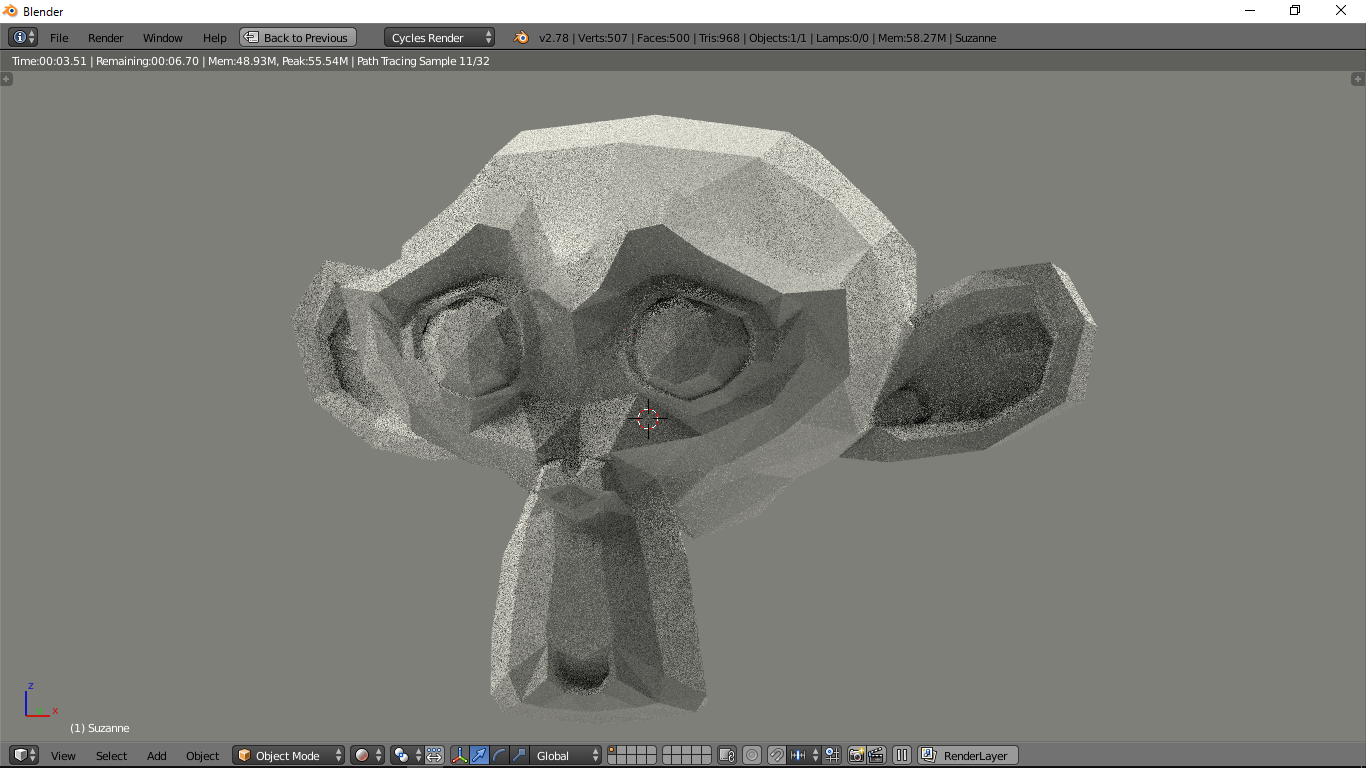
Task: Select a layer in second layer block
Action: 687,755
